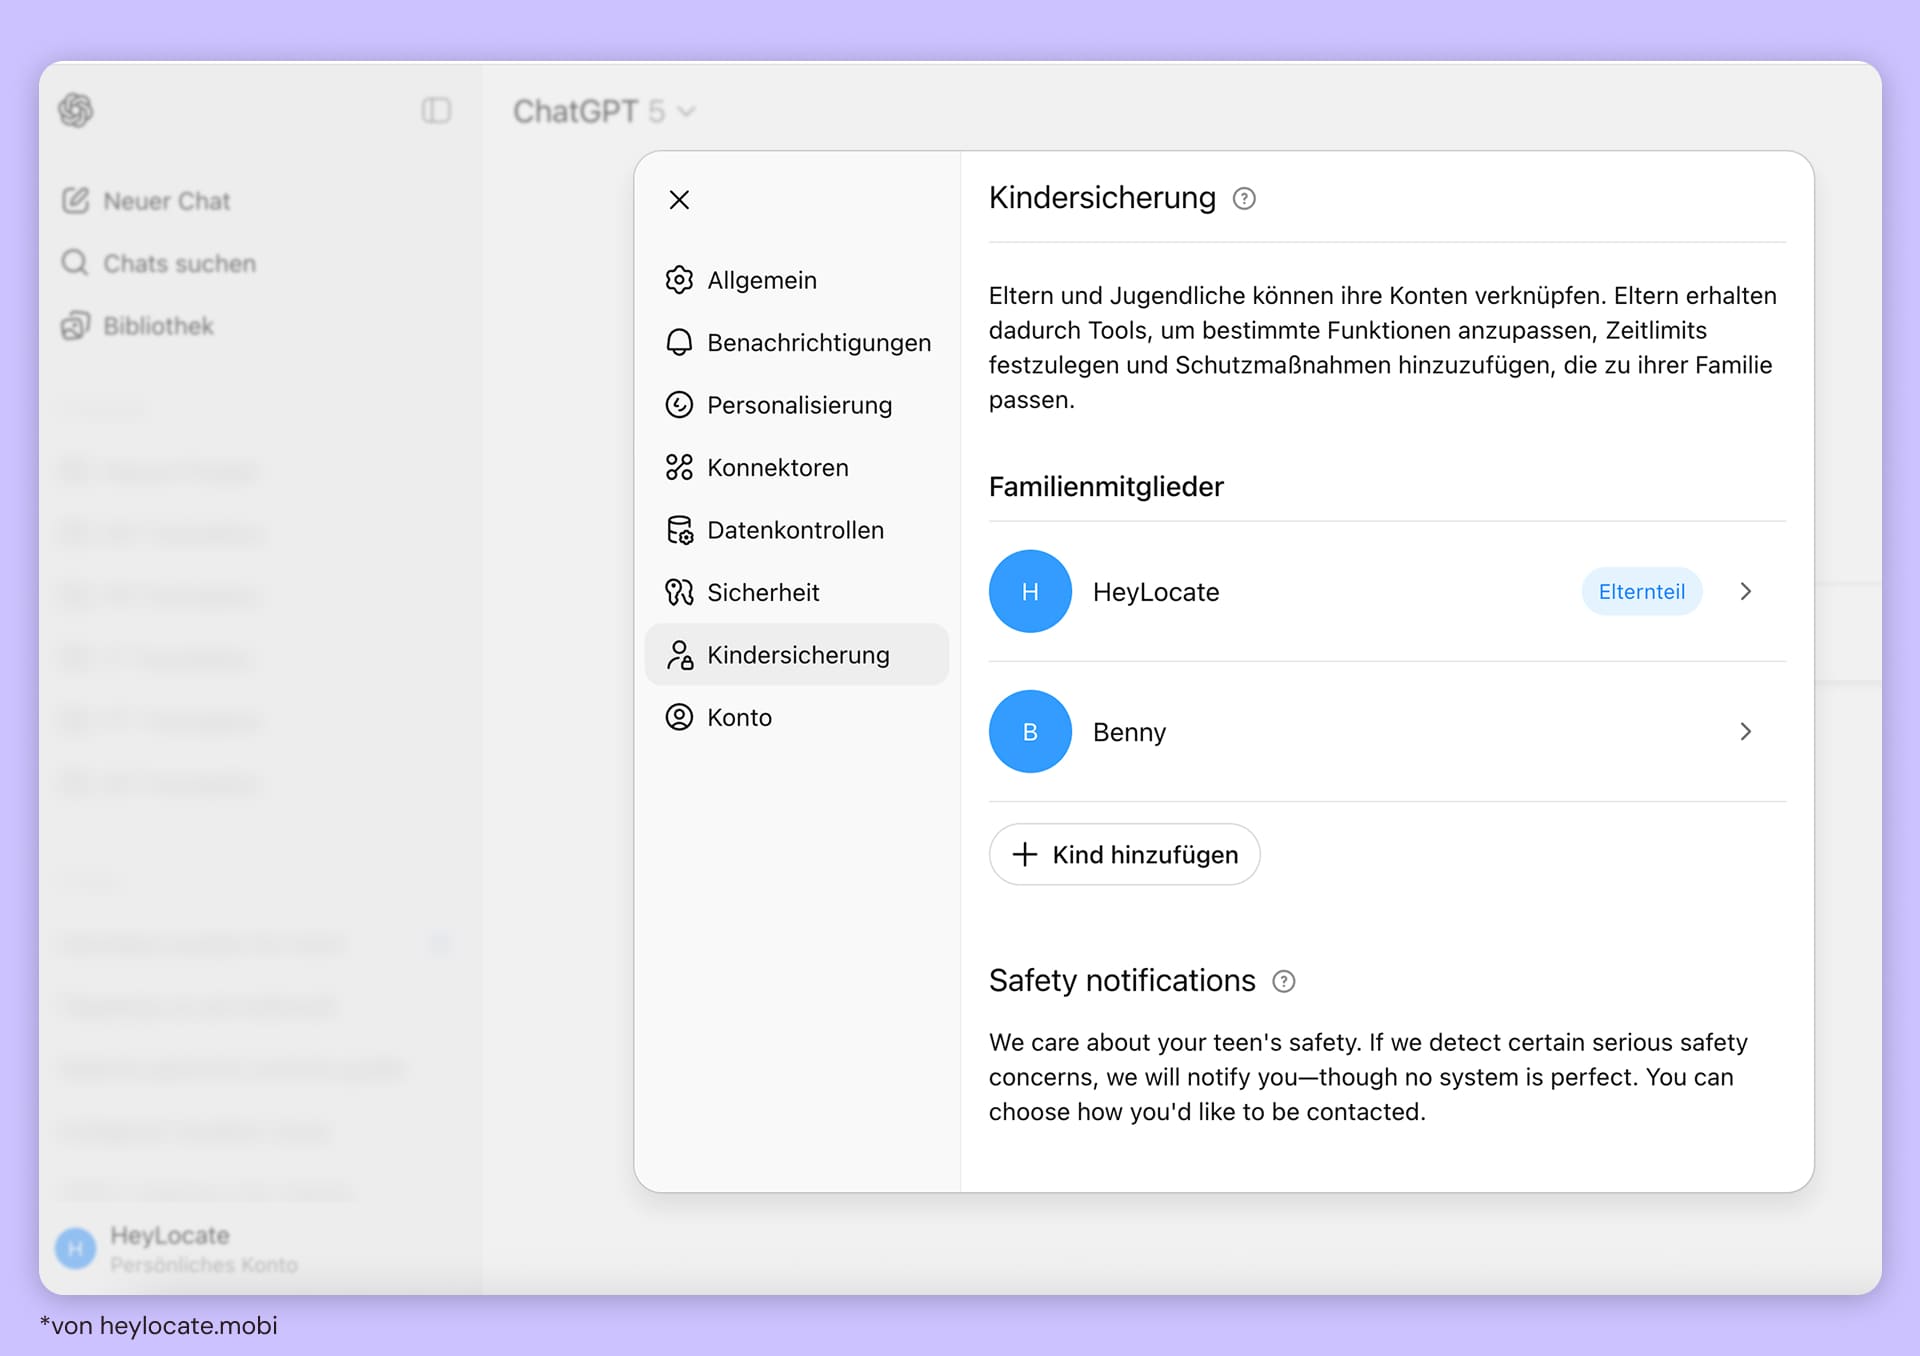Open the HeyLocate account menu in the sidebar footer
1920x1356 pixels.
click(x=177, y=1248)
